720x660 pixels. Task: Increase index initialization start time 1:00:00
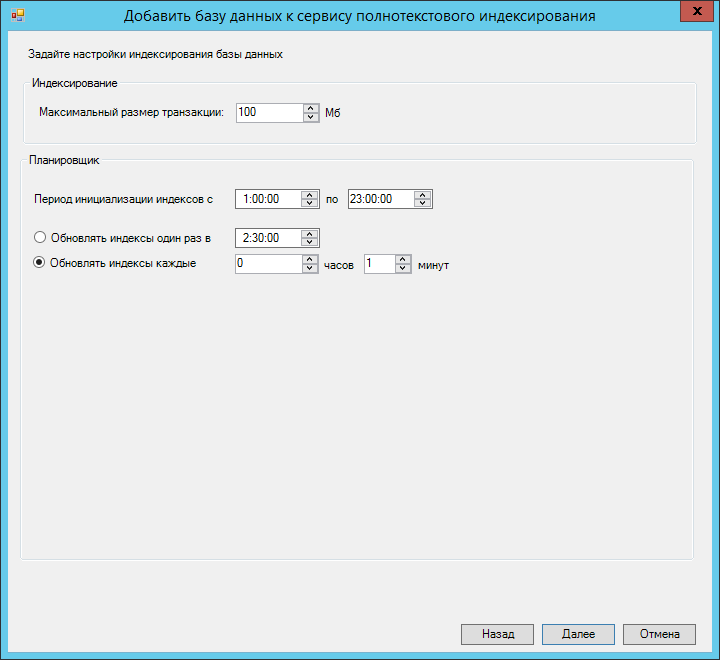point(310,194)
